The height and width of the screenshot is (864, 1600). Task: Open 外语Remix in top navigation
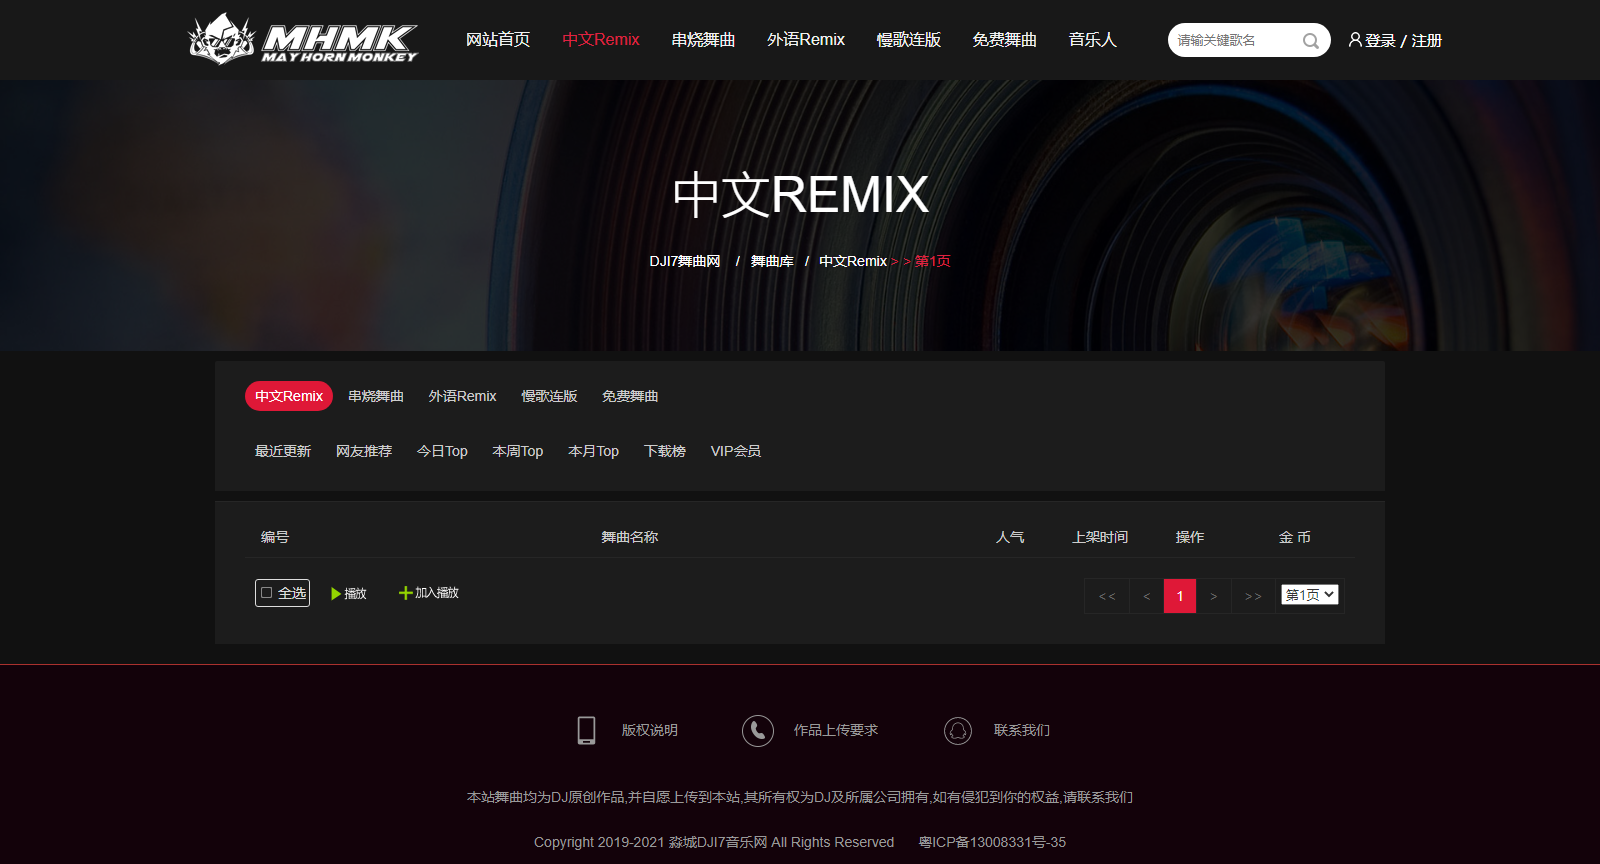[x=806, y=40]
